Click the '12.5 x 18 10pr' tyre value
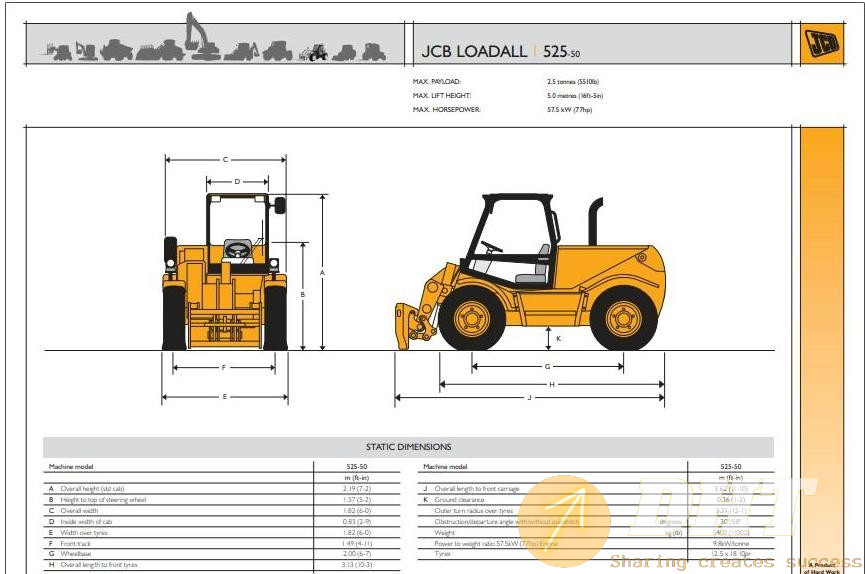 (731, 554)
